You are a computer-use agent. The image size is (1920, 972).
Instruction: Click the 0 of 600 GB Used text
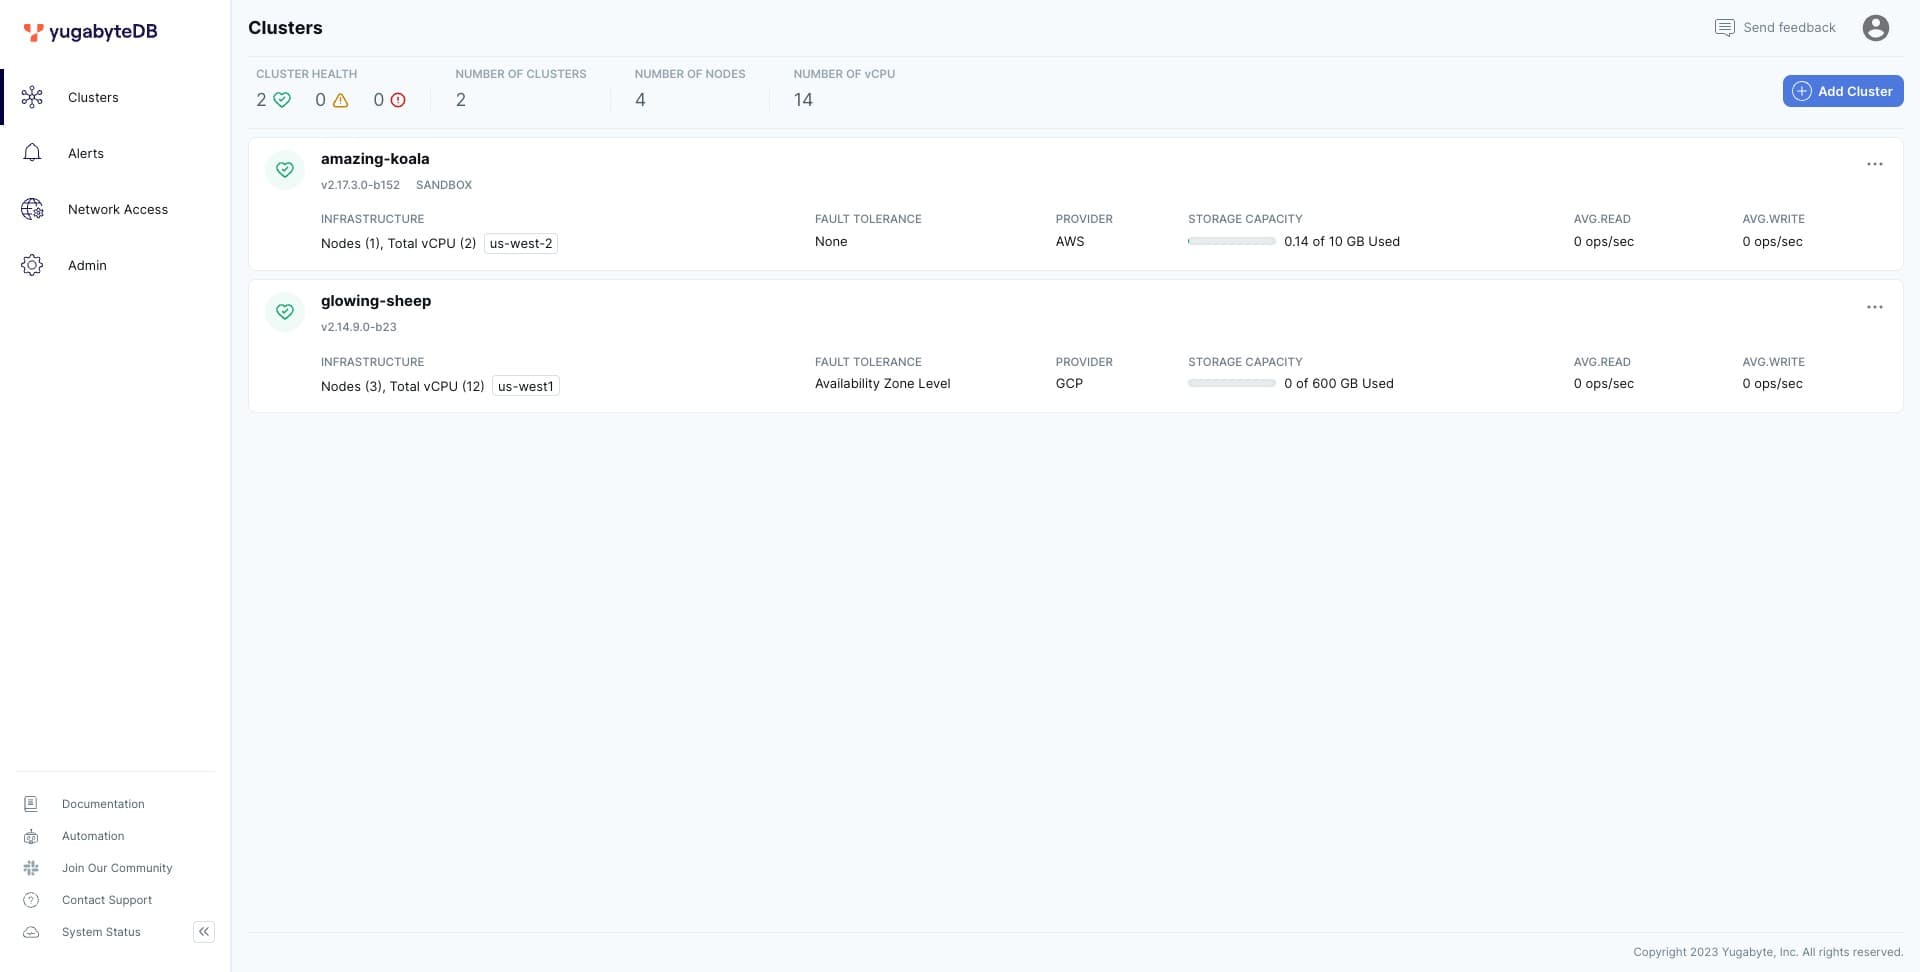coord(1339,384)
